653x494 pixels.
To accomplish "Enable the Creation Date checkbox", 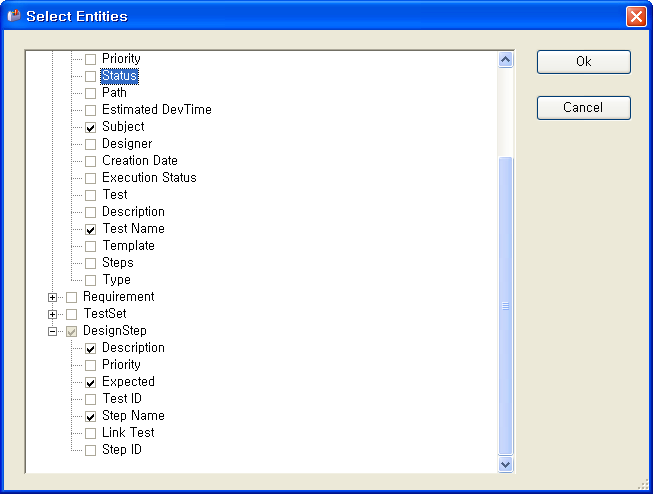I will [90, 161].
